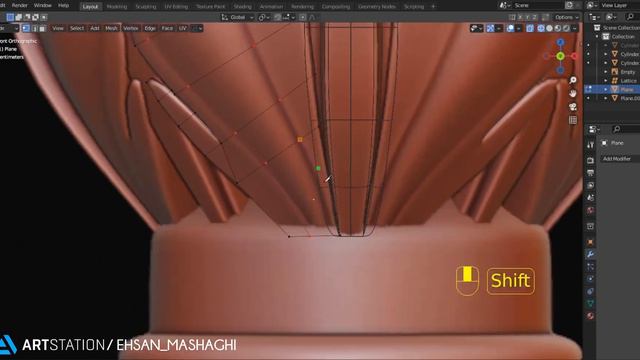
Task: Open the Render properties tab icon
Action: [x=591, y=160]
